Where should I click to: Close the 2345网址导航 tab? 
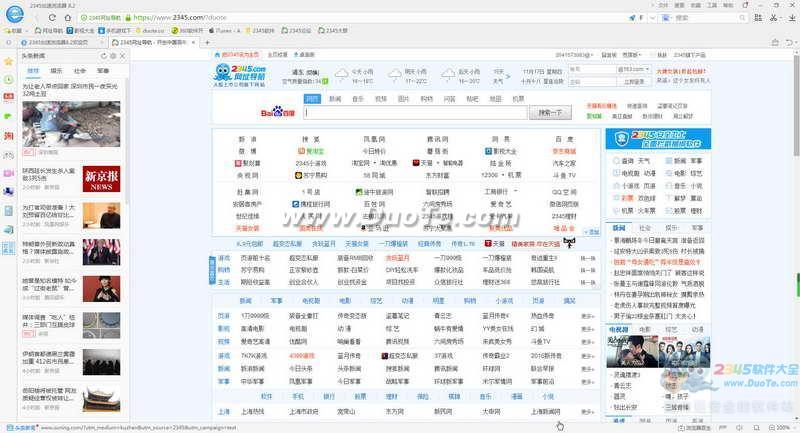pyautogui.click(x=193, y=42)
